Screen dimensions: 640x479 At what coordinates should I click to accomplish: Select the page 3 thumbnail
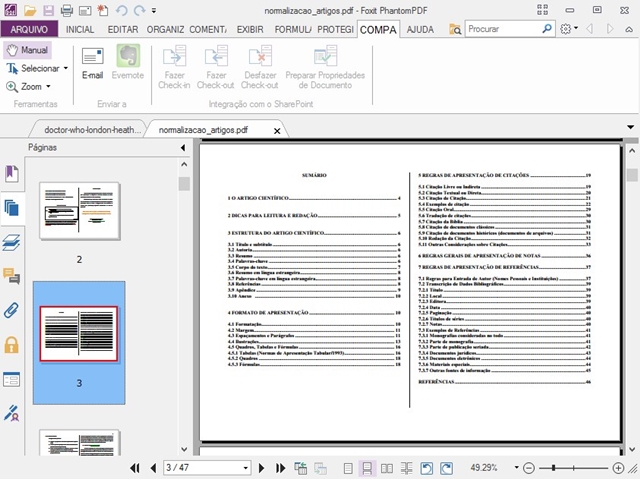tap(79, 334)
